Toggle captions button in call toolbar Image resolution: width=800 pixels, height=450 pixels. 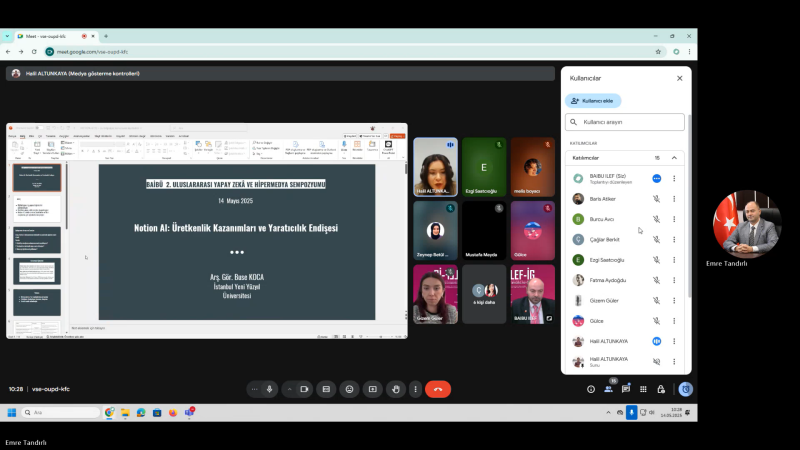[x=326, y=389]
